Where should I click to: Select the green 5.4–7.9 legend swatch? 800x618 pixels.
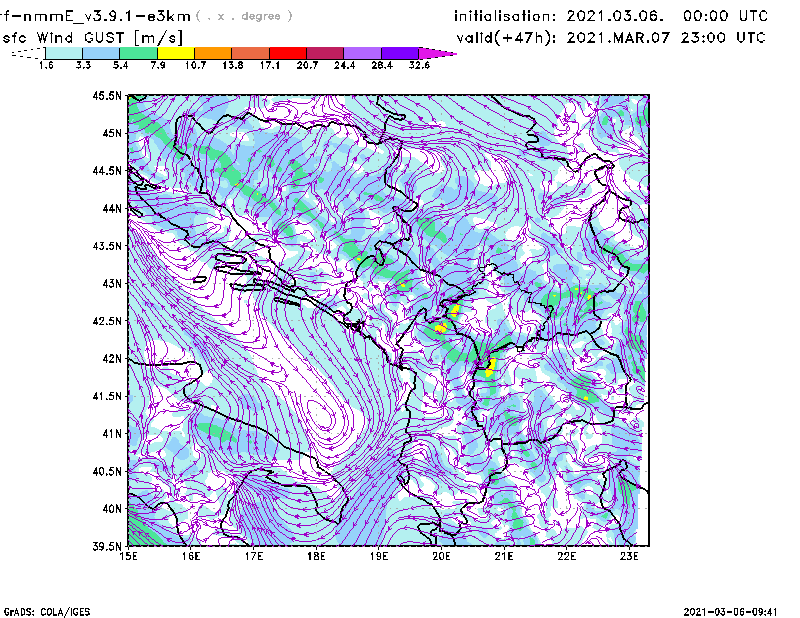138,53
